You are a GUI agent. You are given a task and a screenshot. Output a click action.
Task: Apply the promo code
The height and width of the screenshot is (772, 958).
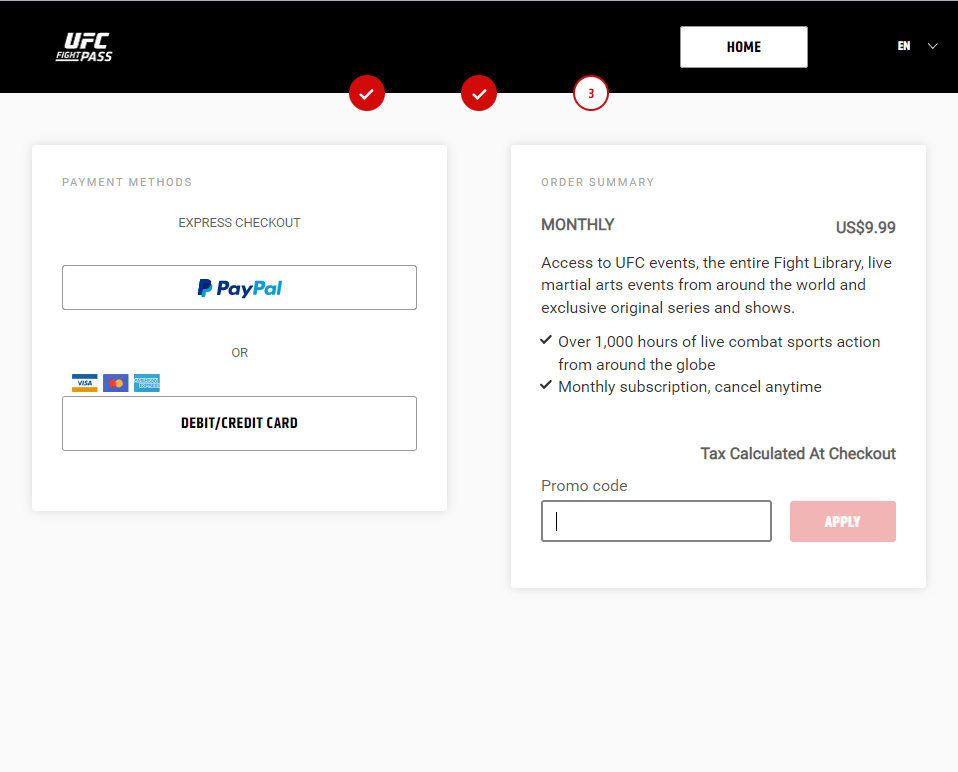click(843, 522)
